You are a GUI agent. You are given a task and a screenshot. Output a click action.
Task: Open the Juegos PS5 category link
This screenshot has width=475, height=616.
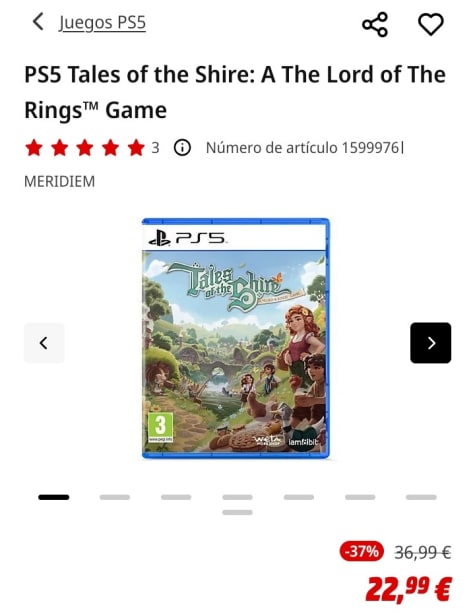click(102, 22)
